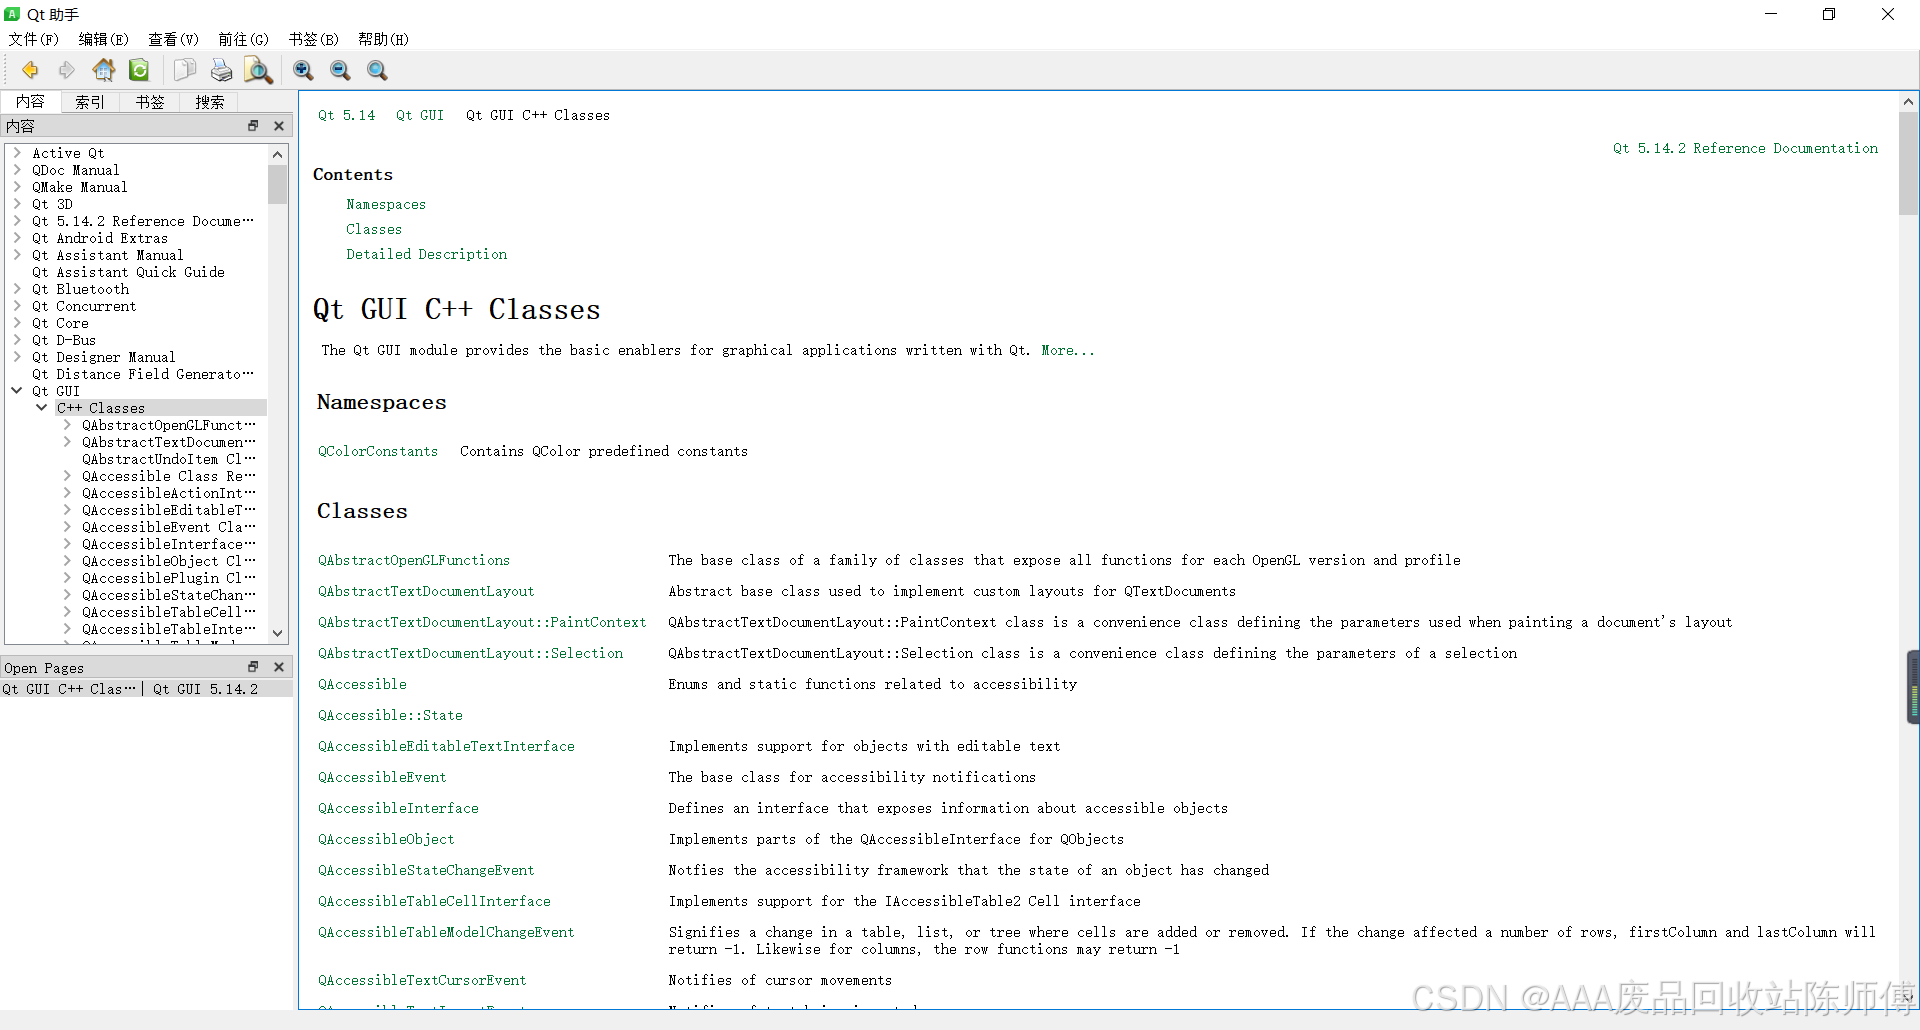Click the Zoom in icon
The width and height of the screenshot is (1920, 1030).
click(x=303, y=70)
